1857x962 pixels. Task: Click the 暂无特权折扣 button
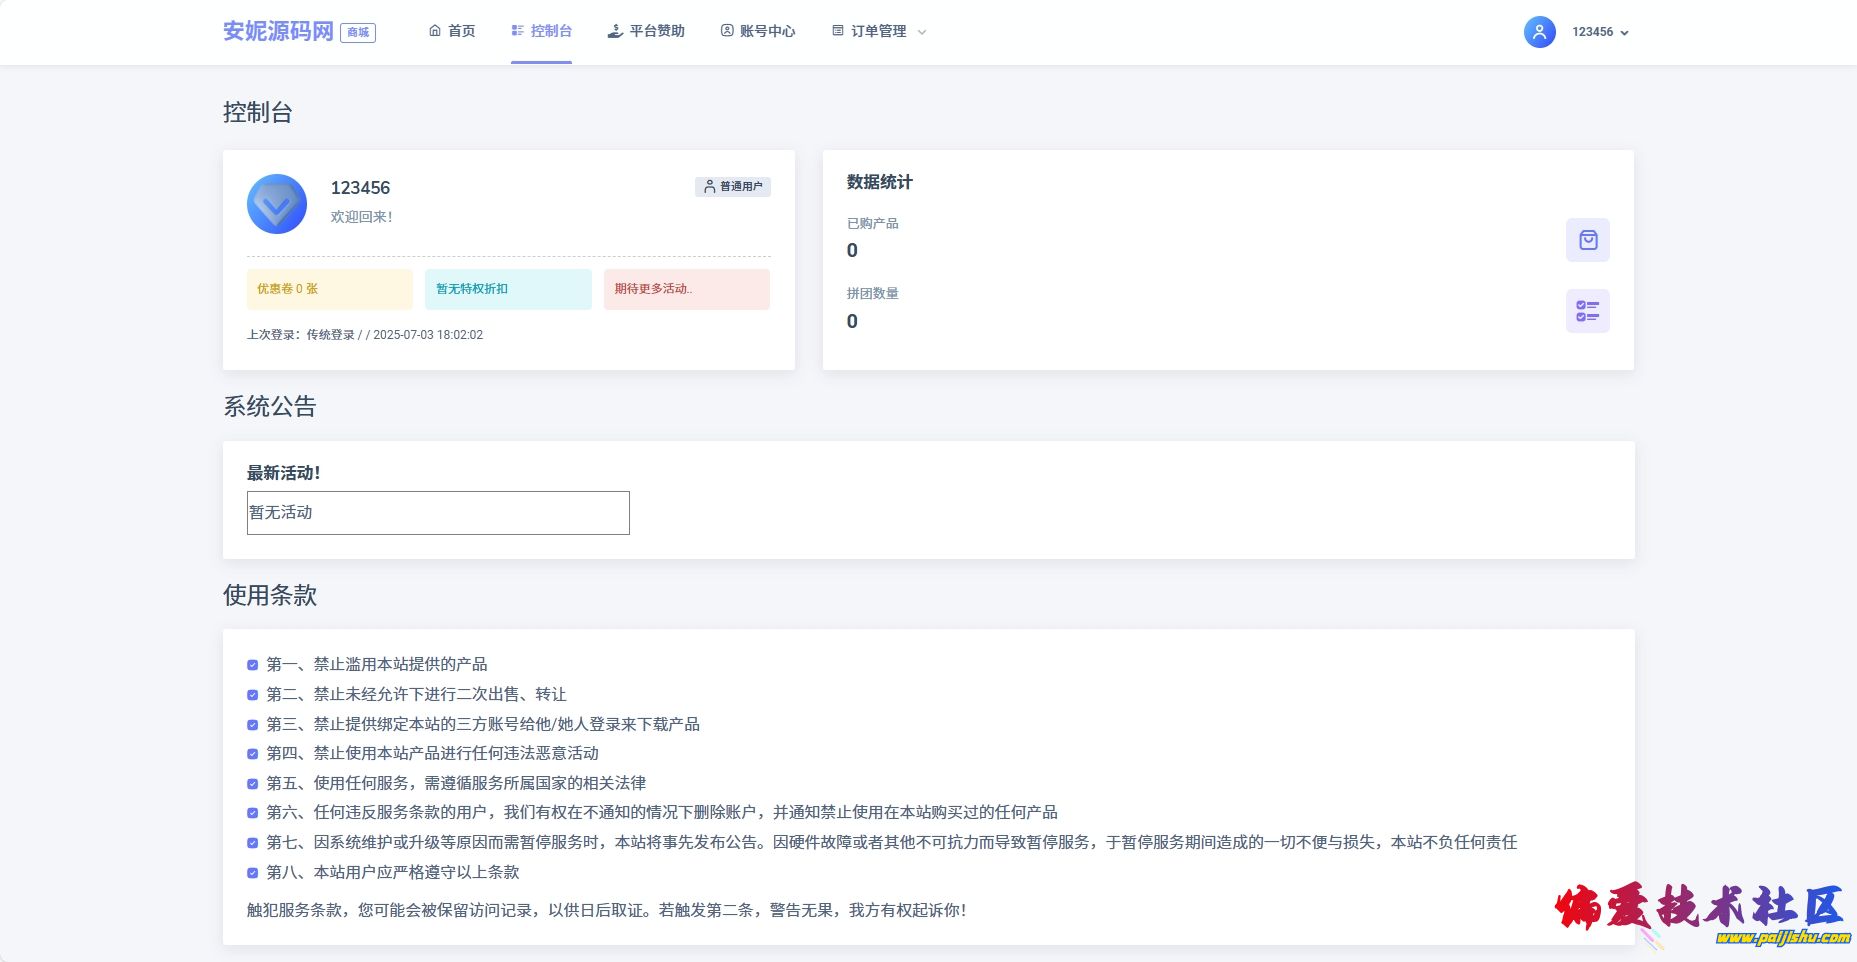click(508, 289)
